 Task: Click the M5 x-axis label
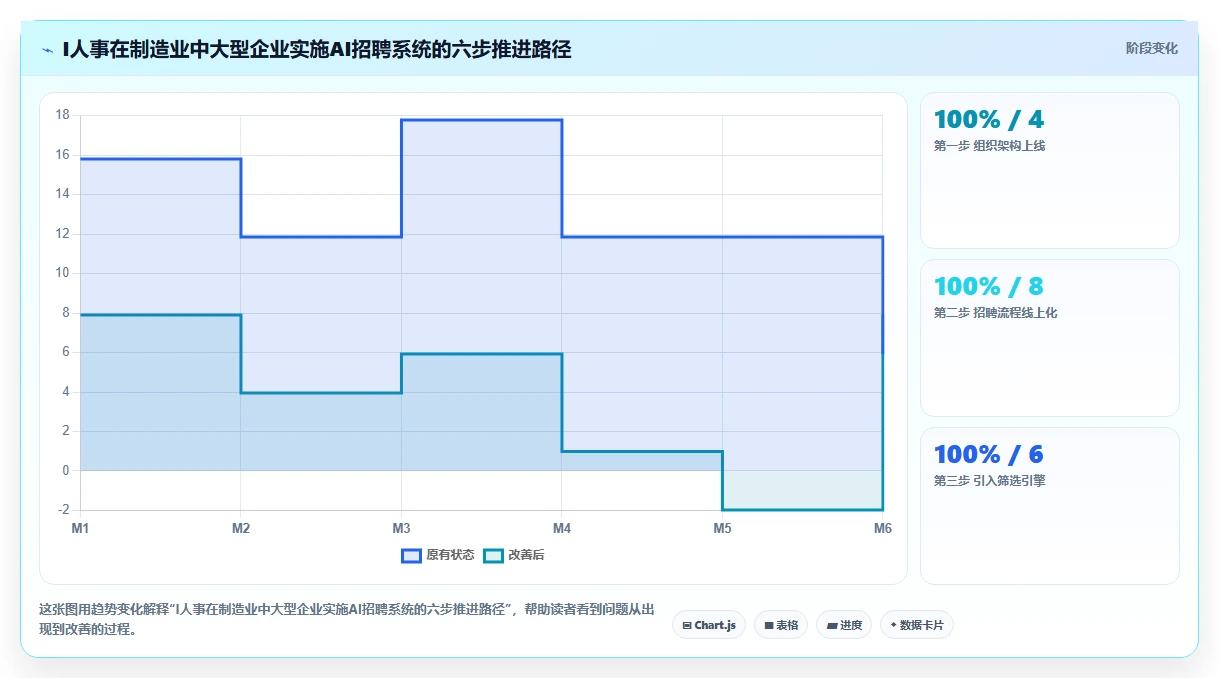[x=722, y=528]
